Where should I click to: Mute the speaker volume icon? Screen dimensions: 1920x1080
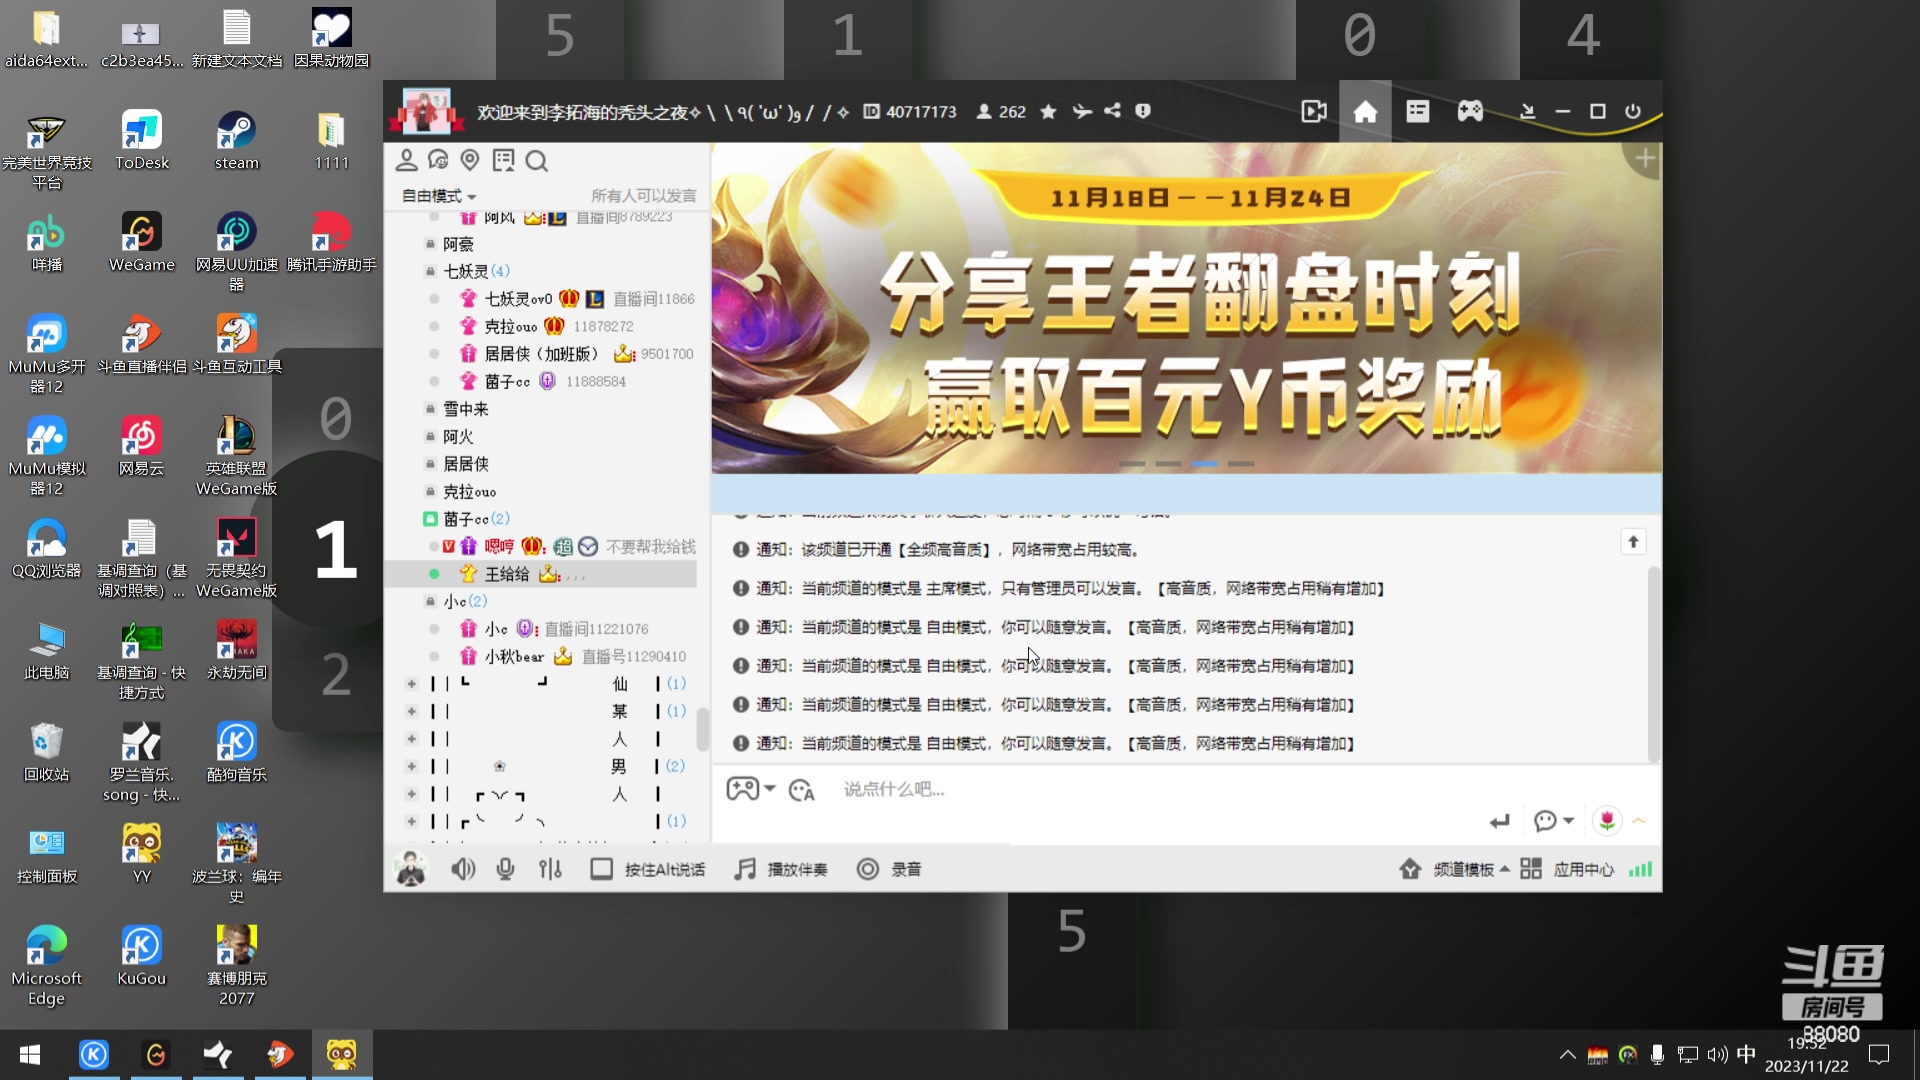pos(463,869)
